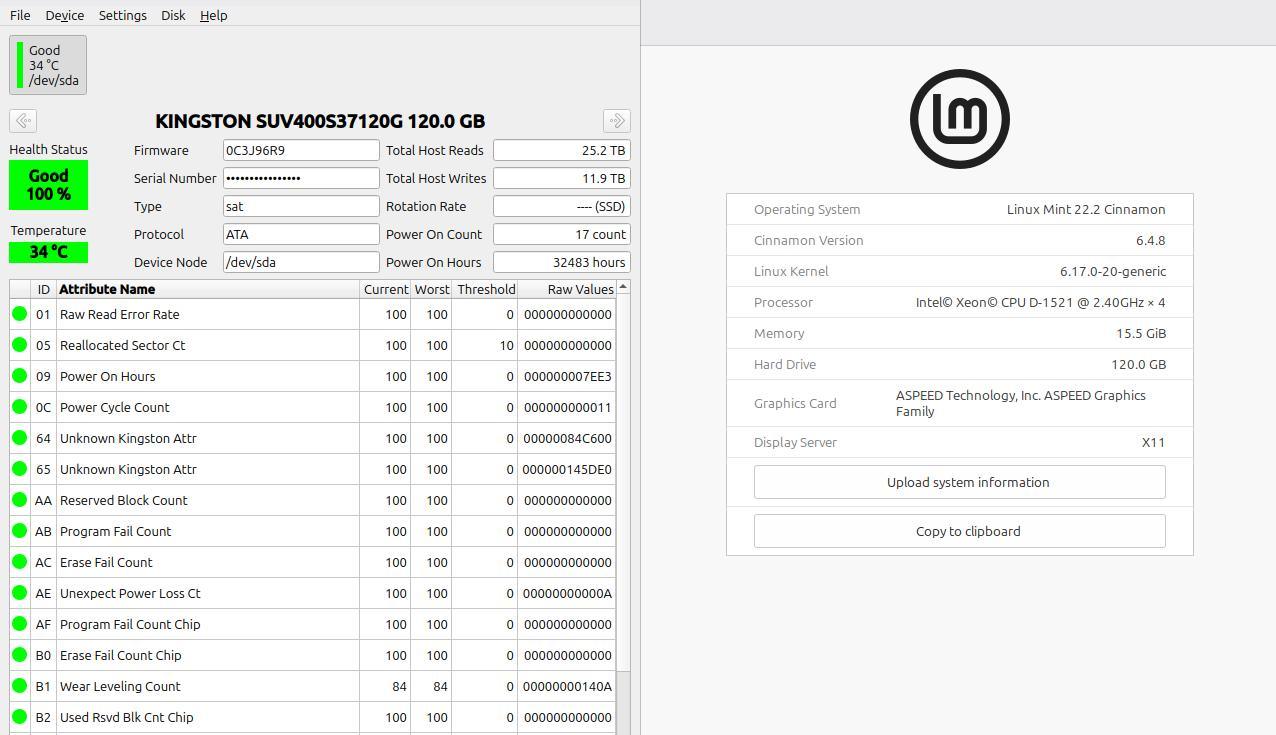
Task: Click green status dot for Power On Hours row
Action: 19,376
